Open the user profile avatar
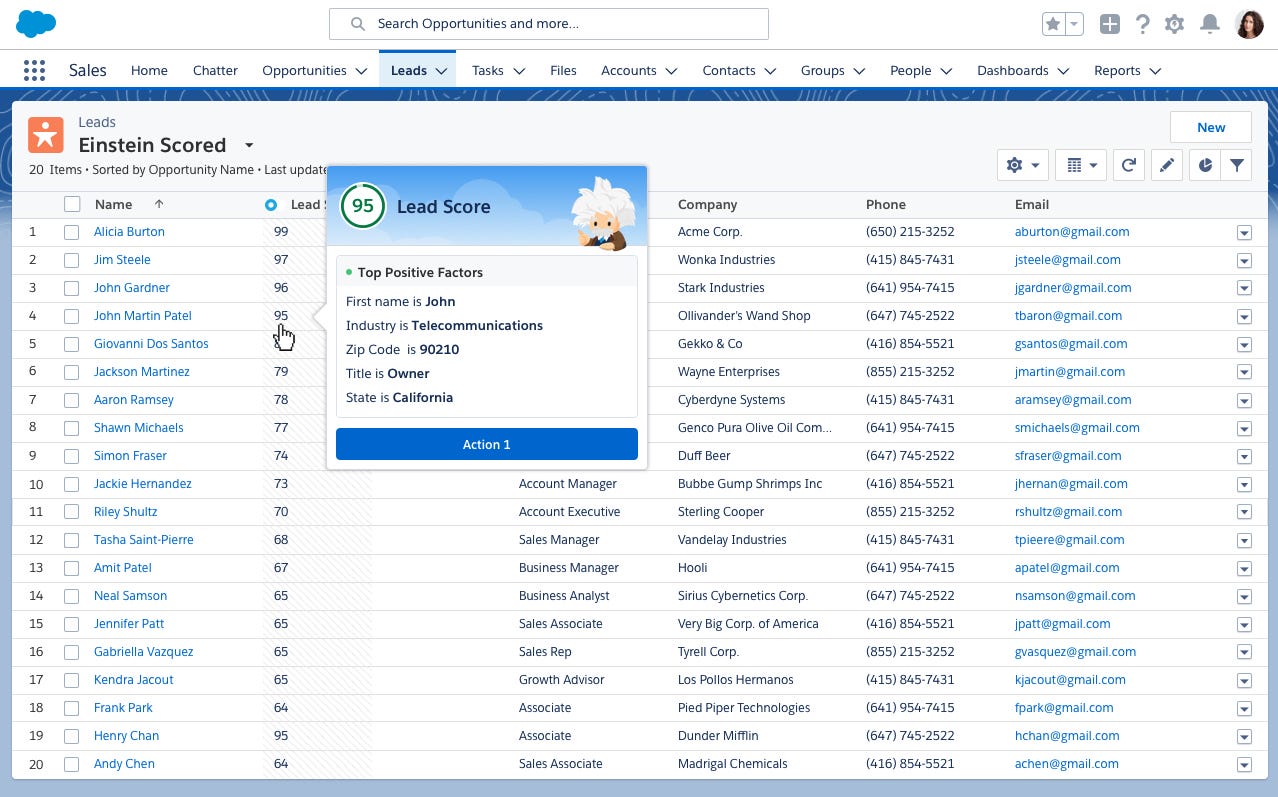Image resolution: width=1278 pixels, height=797 pixels. [x=1249, y=24]
